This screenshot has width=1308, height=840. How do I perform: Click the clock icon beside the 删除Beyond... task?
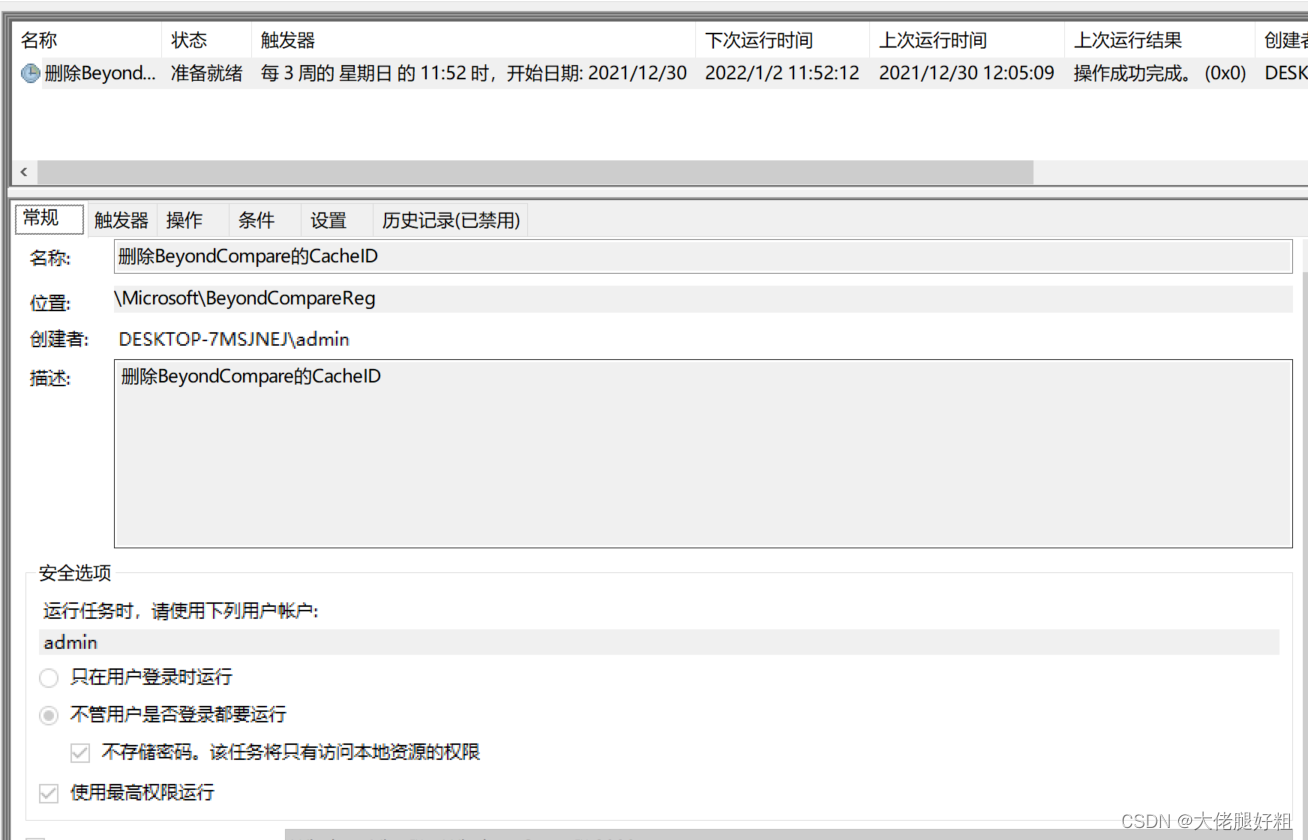pyautogui.click(x=31, y=73)
